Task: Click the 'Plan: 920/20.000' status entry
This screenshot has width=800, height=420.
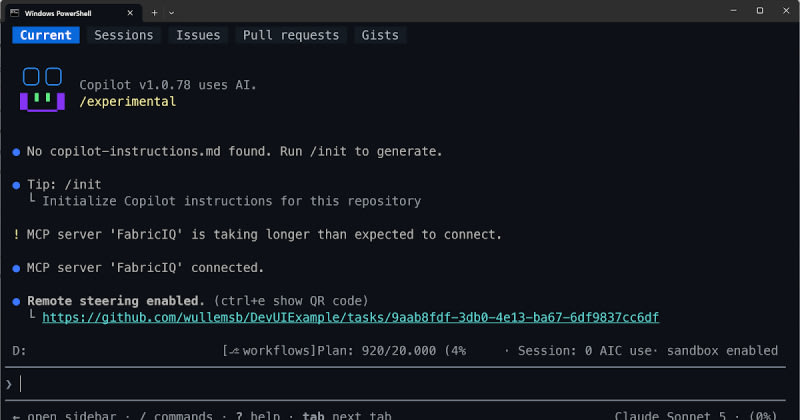Action: (377, 351)
